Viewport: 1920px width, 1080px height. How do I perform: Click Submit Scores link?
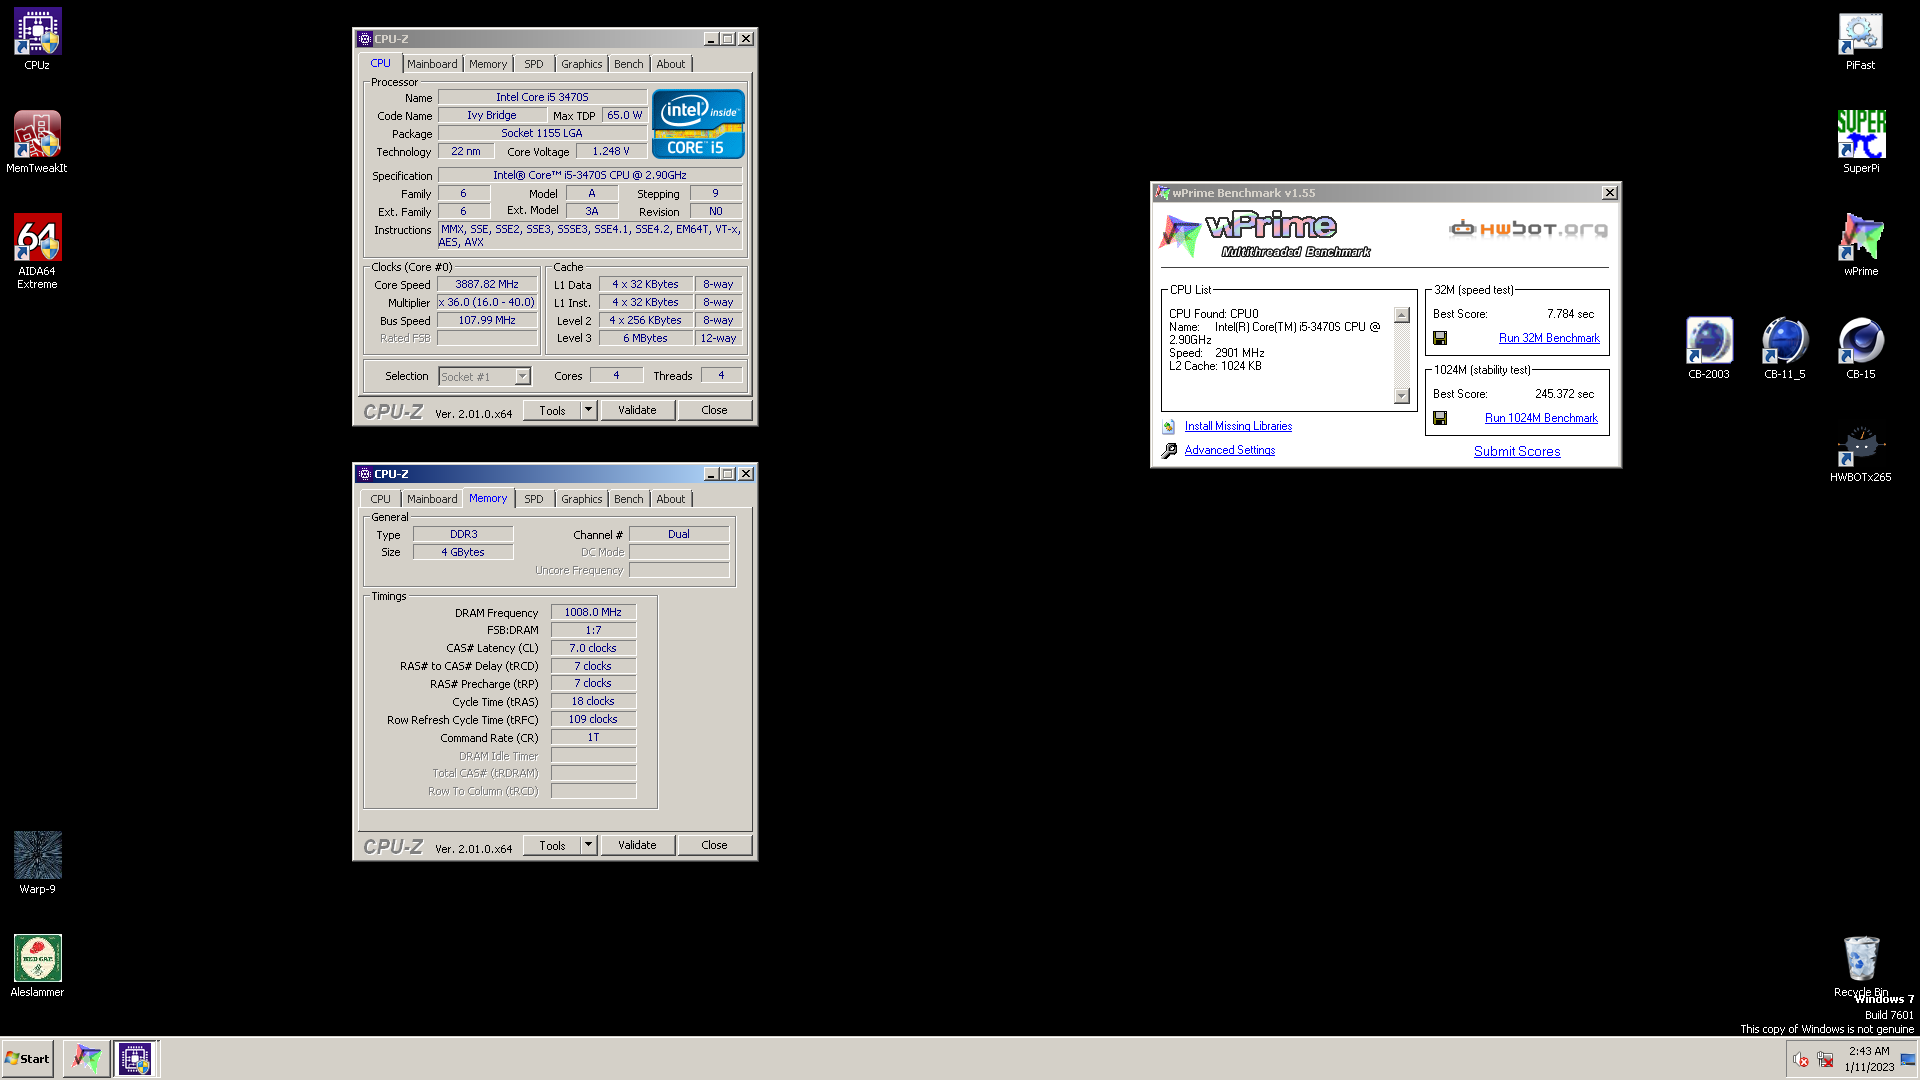pyautogui.click(x=1517, y=451)
